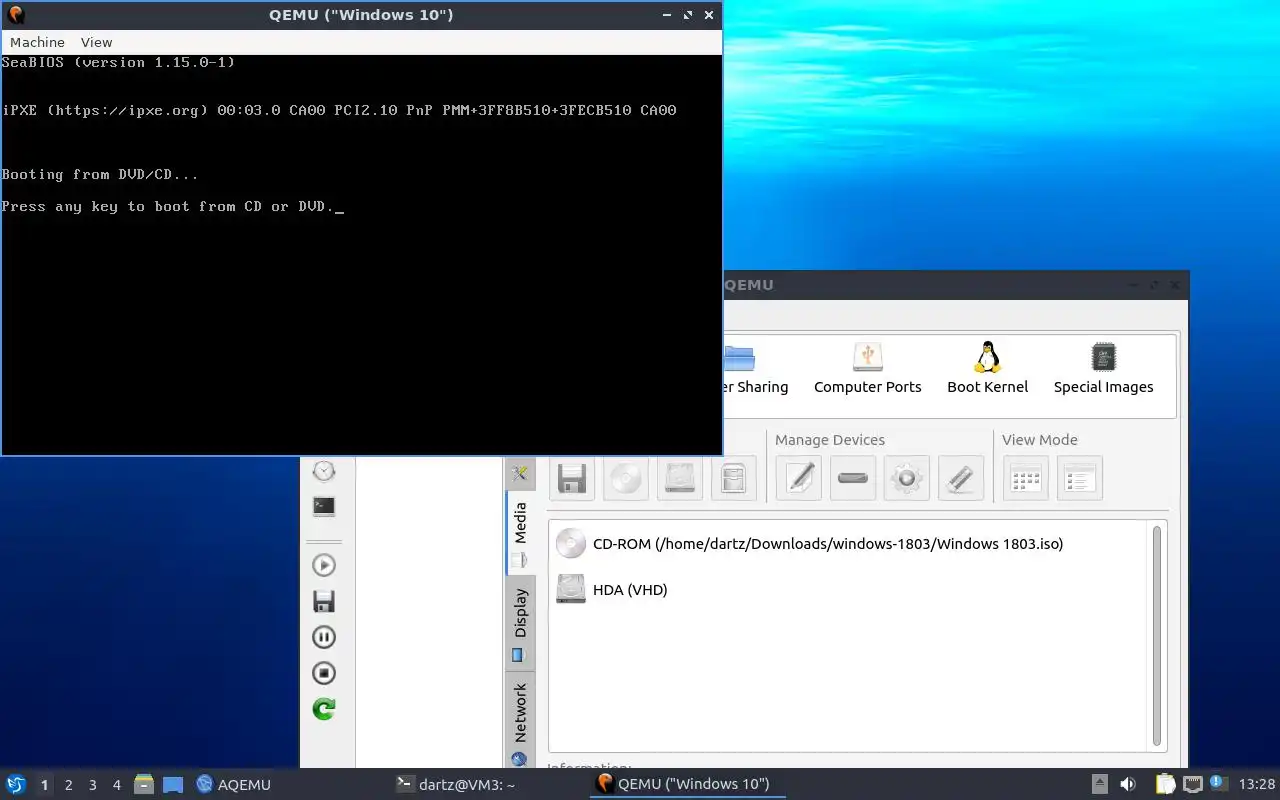
Task: Click inside the QEMU boot console screen
Action: 361,254
